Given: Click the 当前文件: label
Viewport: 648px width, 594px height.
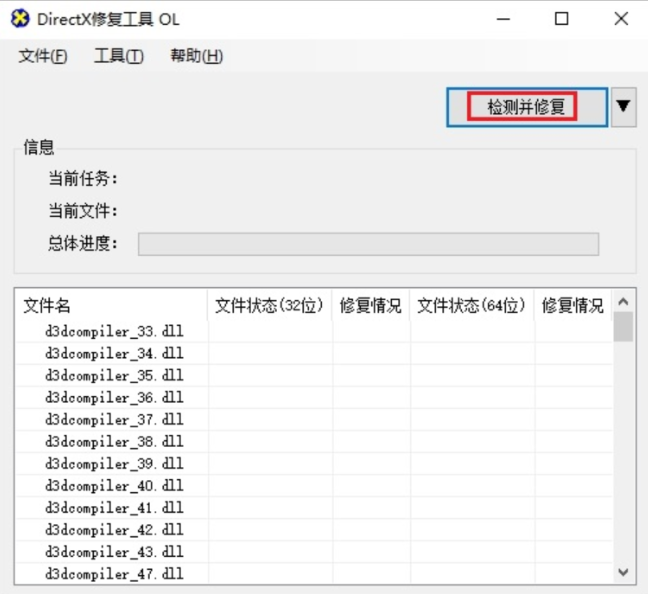Looking at the screenshot, I should point(83,211).
